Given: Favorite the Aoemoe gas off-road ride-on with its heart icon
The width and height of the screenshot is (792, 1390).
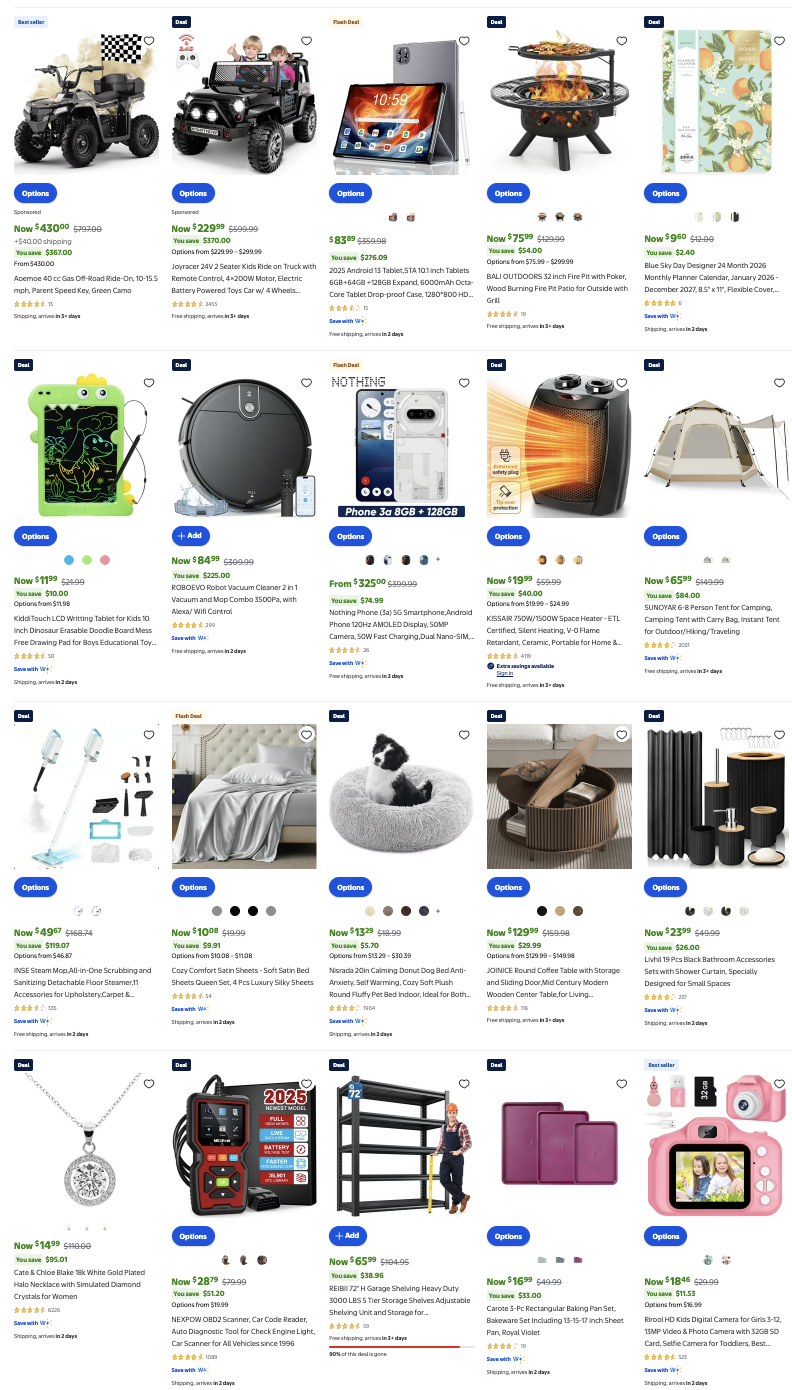Looking at the screenshot, I should 149,41.
